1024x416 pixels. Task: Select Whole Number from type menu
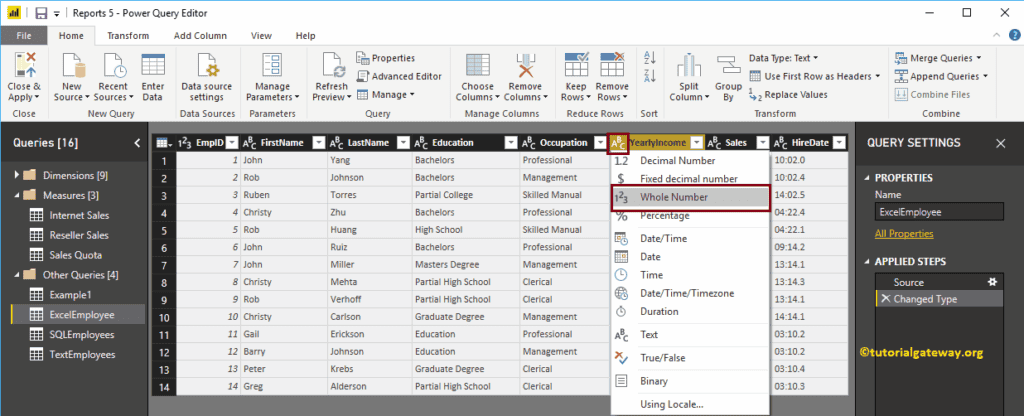tap(691, 197)
